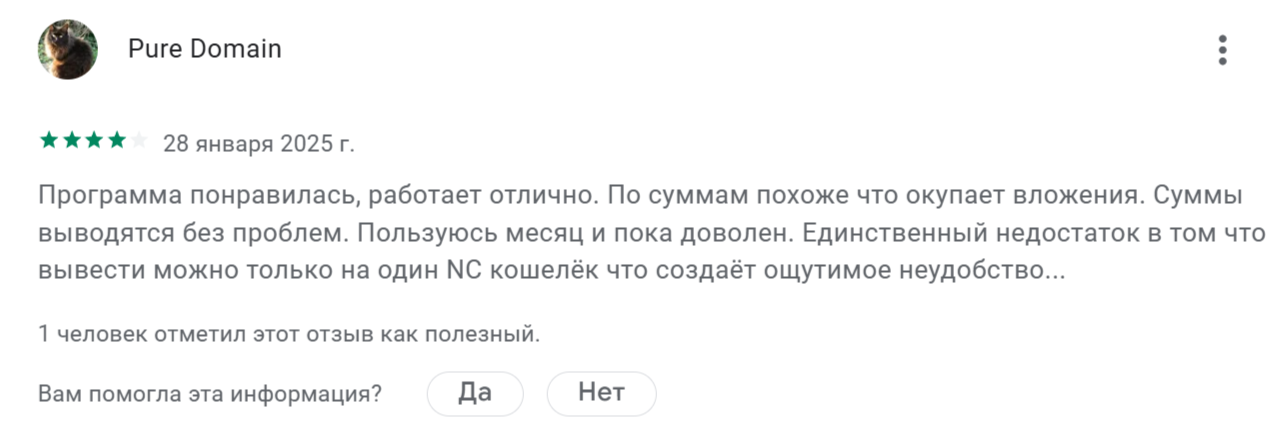
Task: Click the second green rating star
Action: [71, 141]
